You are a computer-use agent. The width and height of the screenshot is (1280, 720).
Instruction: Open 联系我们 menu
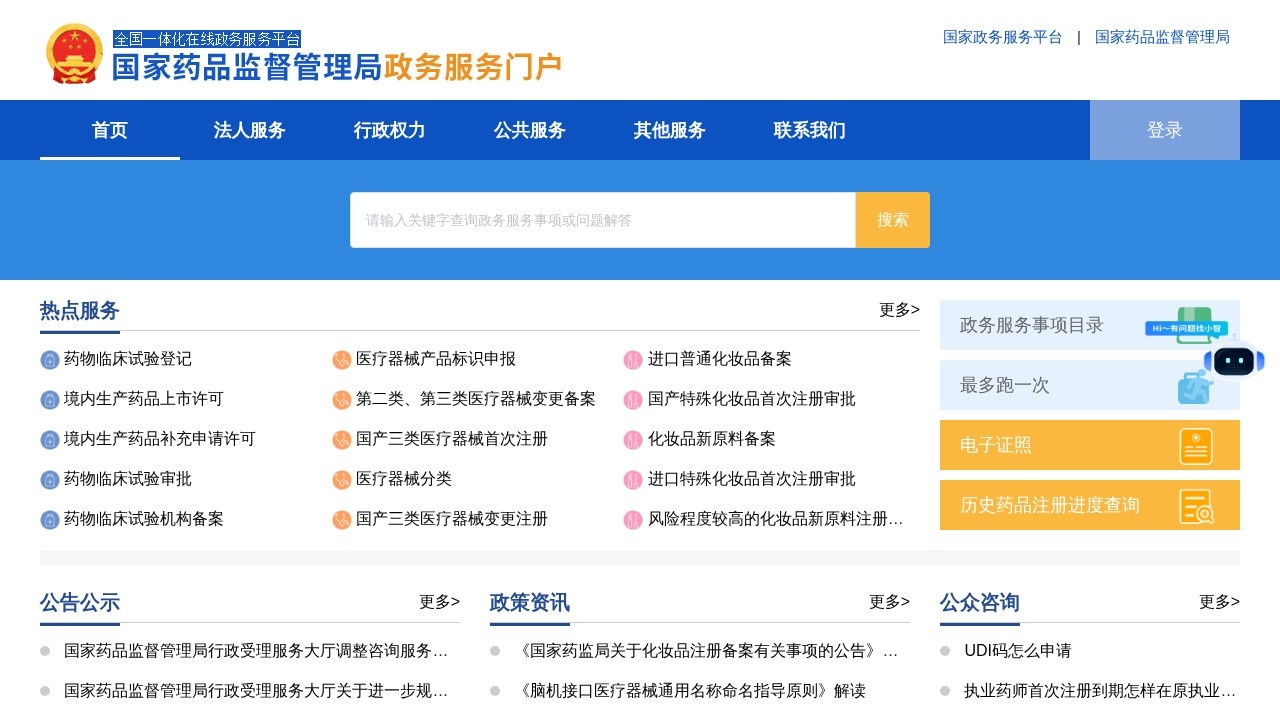[810, 130]
